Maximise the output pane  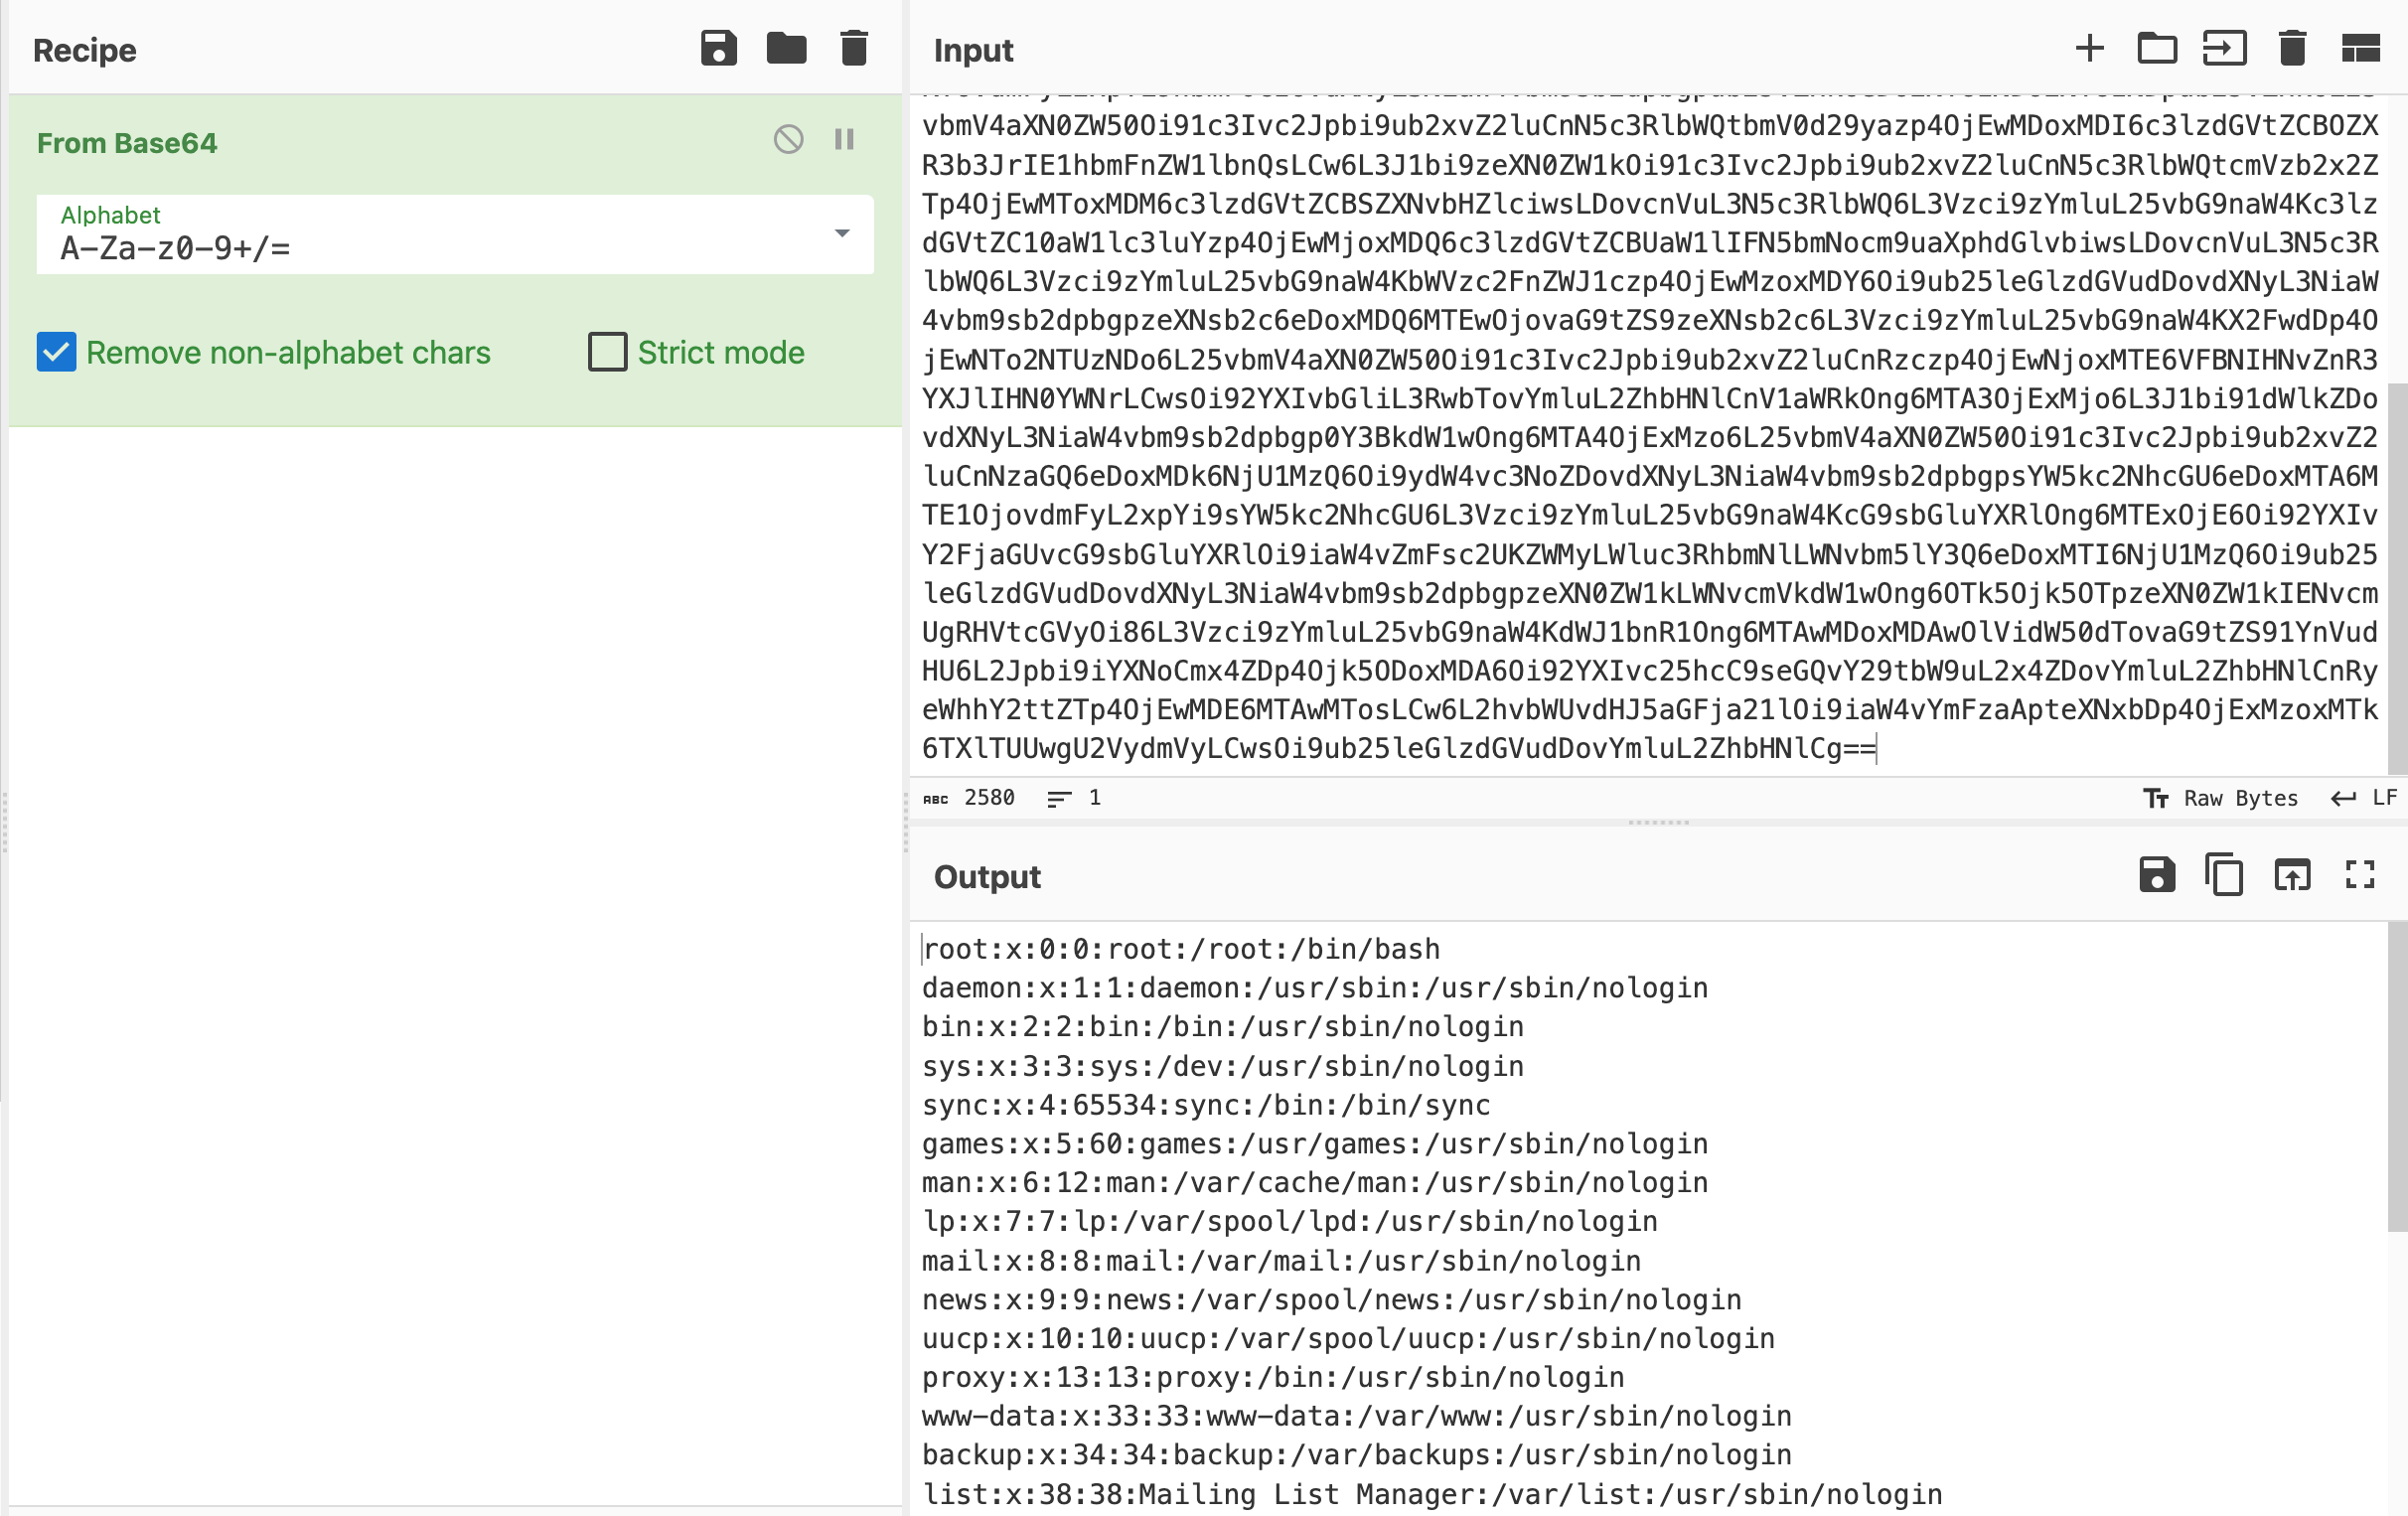pyautogui.click(x=2360, y=875)
